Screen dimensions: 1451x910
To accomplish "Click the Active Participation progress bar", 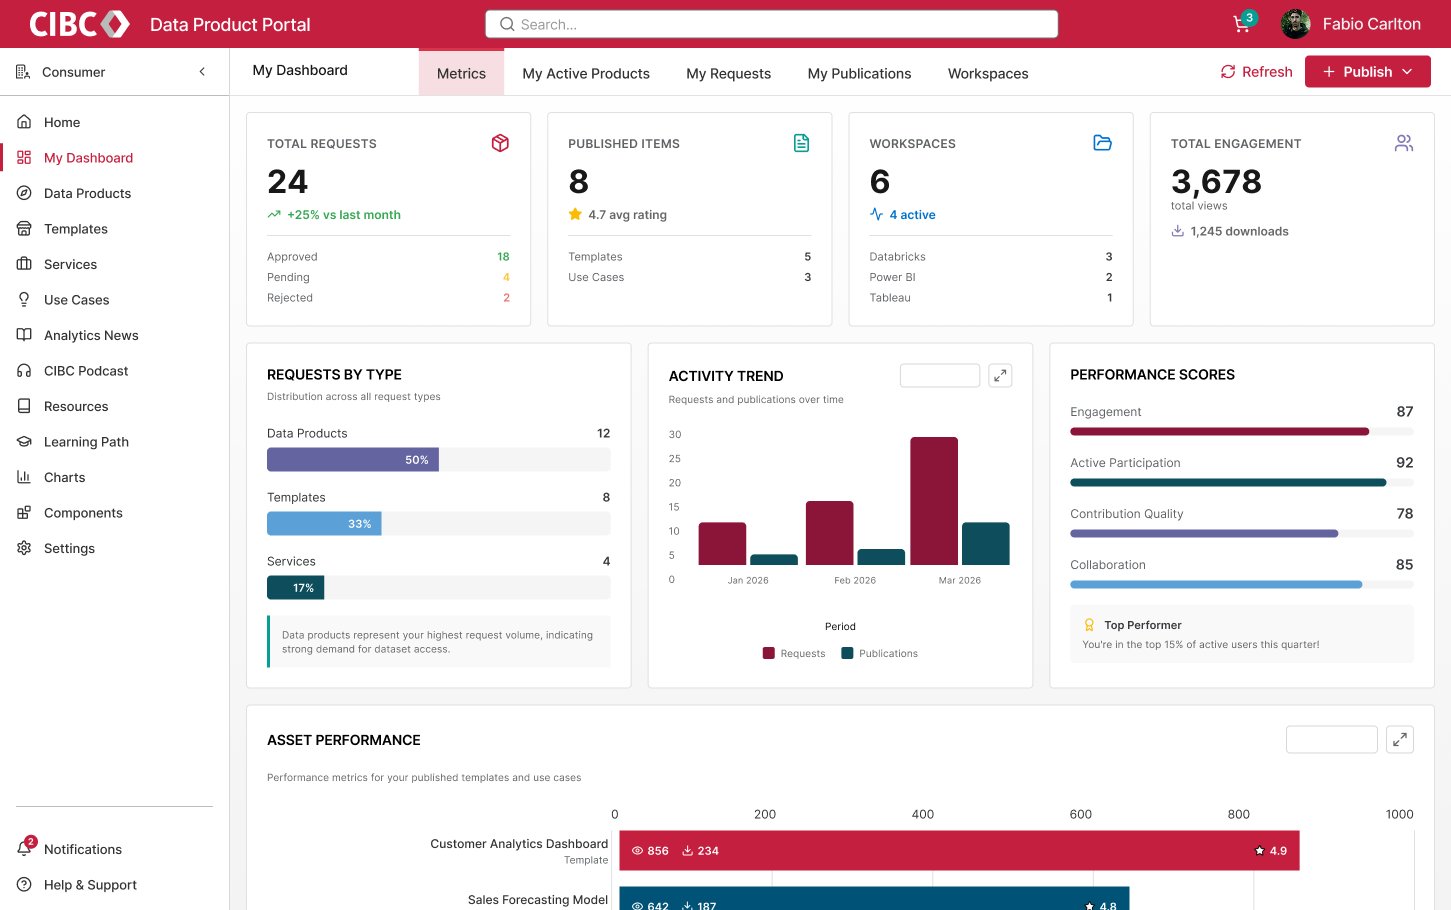I will pyautogui.click(x=1242, y=483).
